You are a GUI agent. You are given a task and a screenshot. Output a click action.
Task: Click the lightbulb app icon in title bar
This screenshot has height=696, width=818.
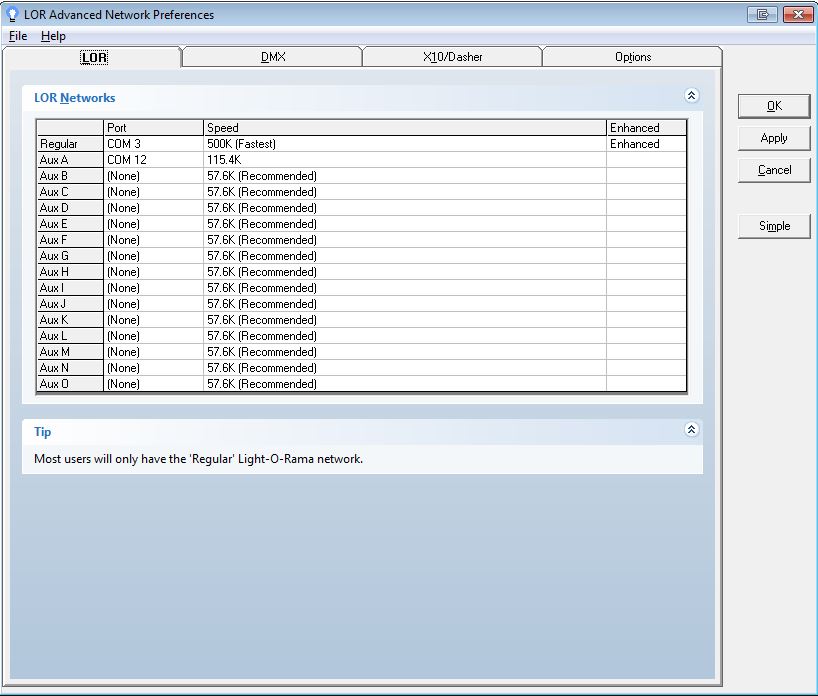click(12, 14)
